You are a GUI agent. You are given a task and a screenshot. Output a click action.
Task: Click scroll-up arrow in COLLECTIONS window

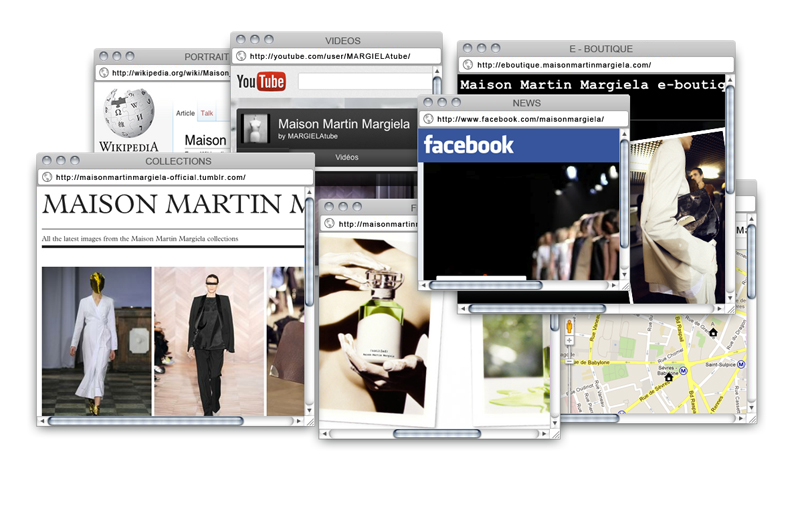pyautogui.click(x=309, y=192)
